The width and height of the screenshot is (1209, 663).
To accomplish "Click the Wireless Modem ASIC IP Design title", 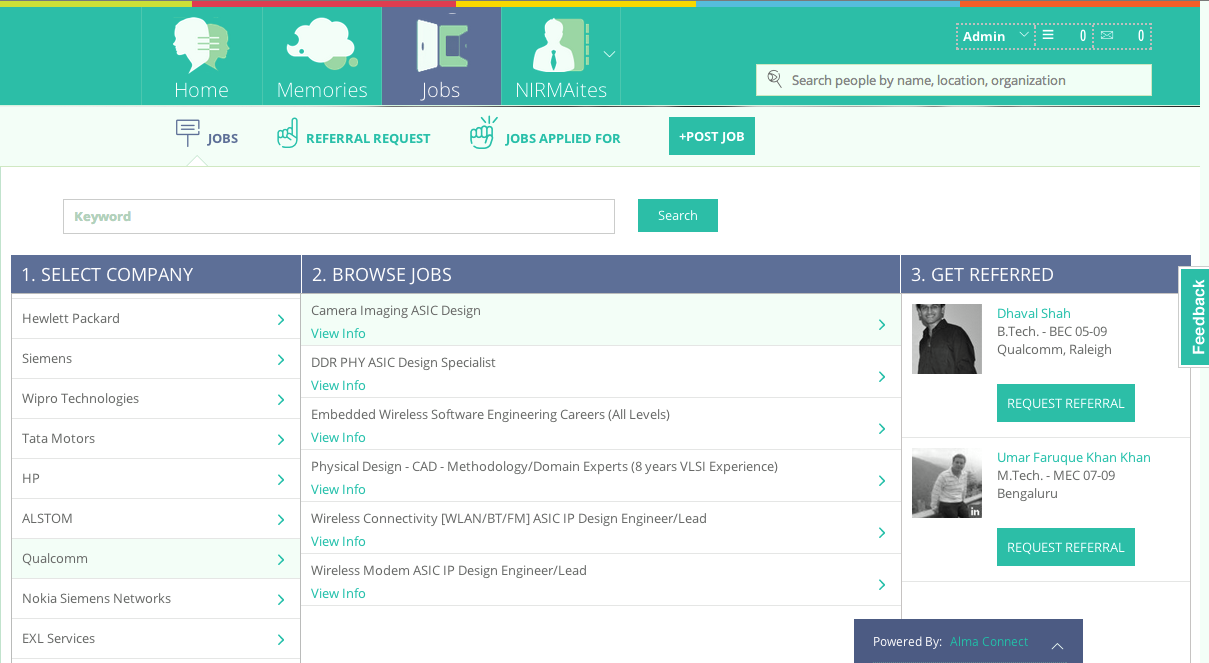I will point(449,570).
